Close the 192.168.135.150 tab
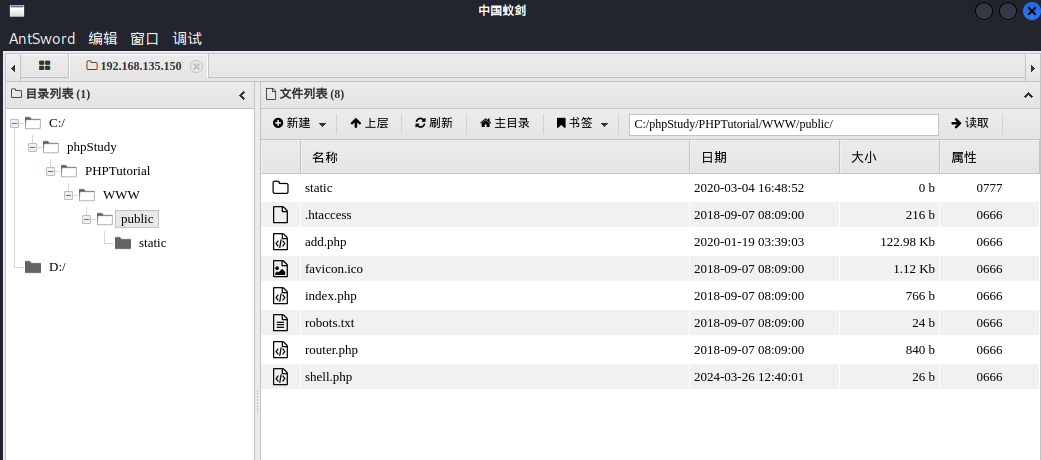 tap(196, 66)
